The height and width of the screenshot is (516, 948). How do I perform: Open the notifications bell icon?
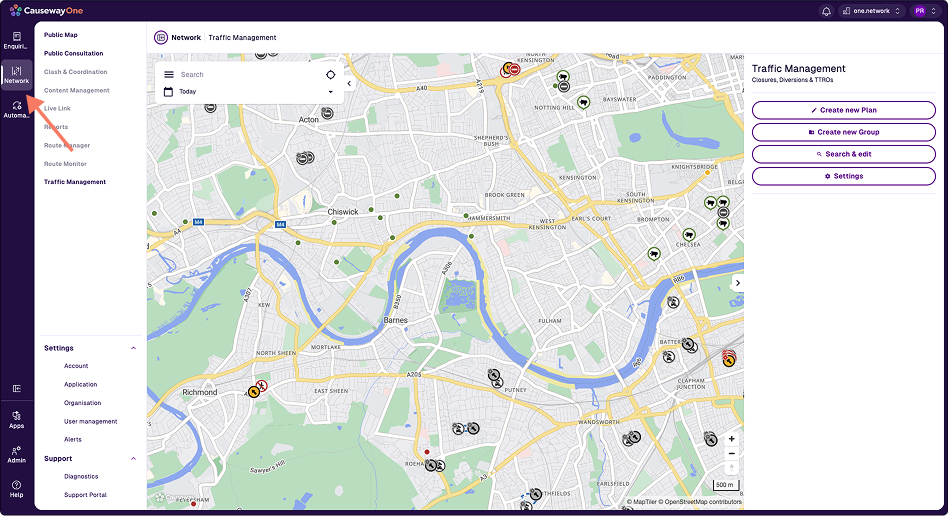coord(826,11)
